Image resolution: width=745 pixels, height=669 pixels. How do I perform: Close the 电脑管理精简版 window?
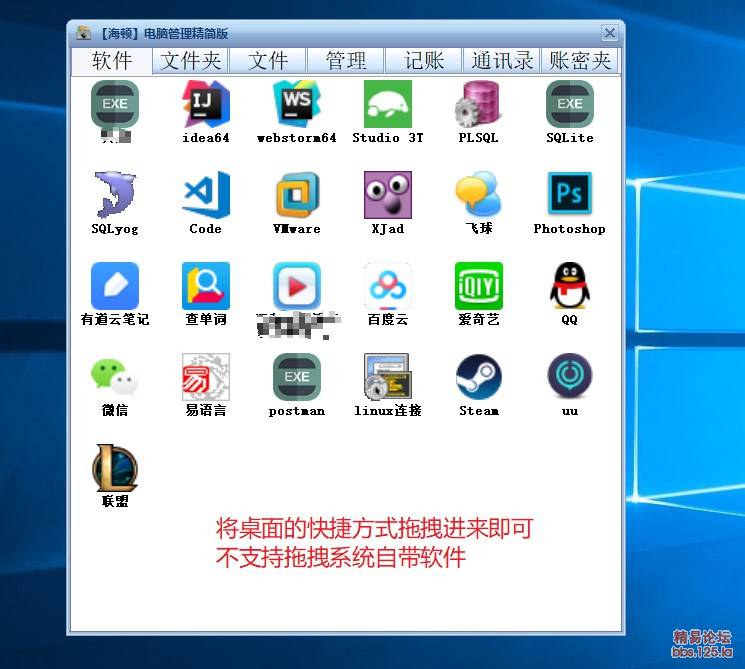[610, 33]
